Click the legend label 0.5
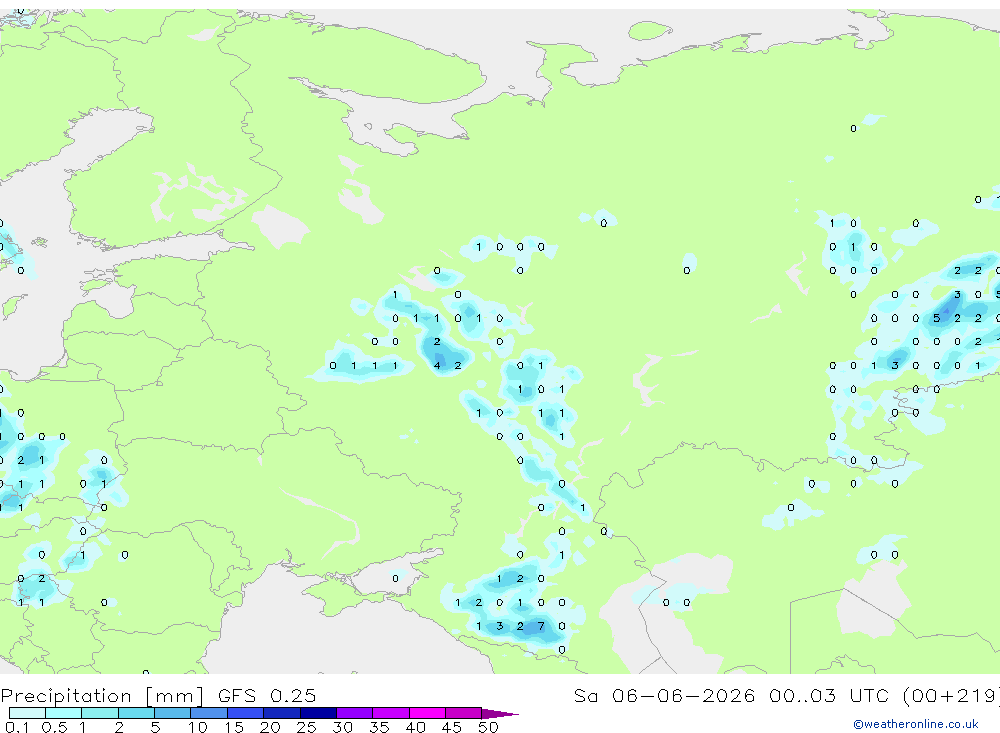Screen dimensions: 1000x733 (54, 727)
